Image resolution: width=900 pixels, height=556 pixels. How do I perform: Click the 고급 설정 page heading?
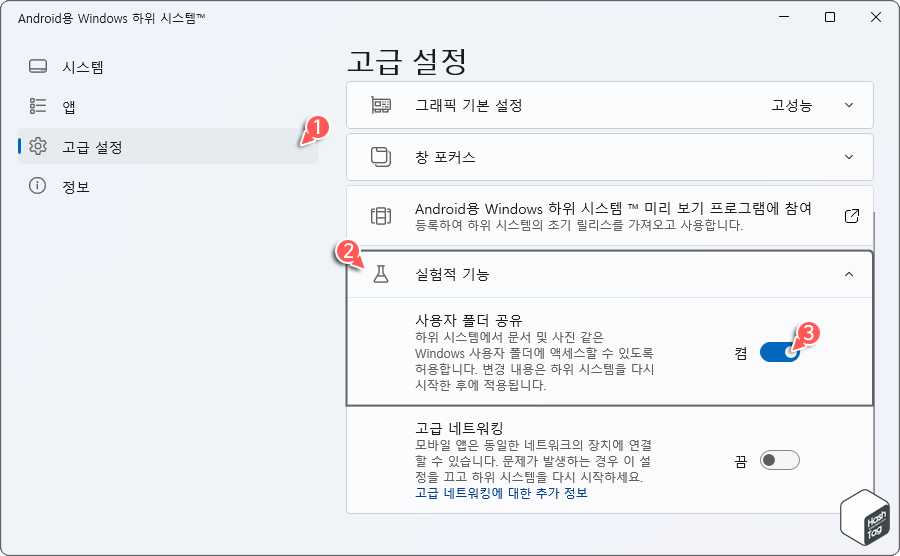[x=407, y=61]
